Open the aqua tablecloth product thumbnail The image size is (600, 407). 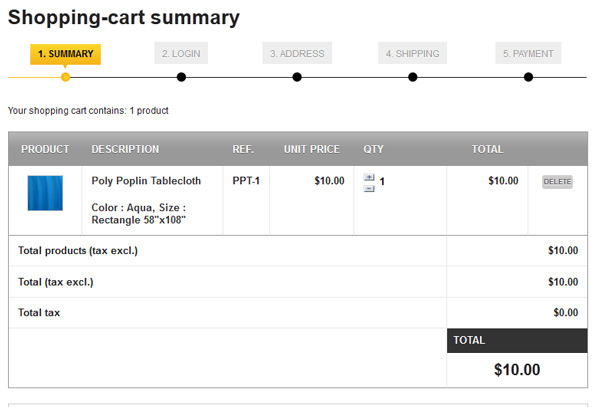point(45,193)
